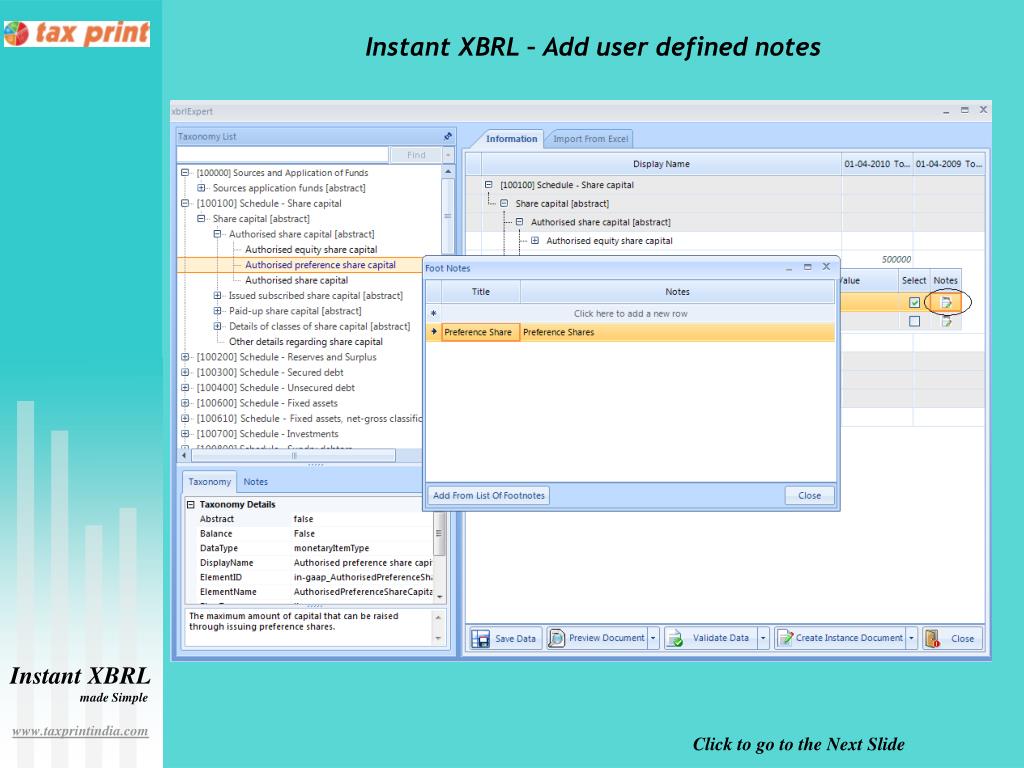Viewport: 1024px width, 768px height.
Task: Click the Notes column header in Foot Notes
Action: click(677, 292)
